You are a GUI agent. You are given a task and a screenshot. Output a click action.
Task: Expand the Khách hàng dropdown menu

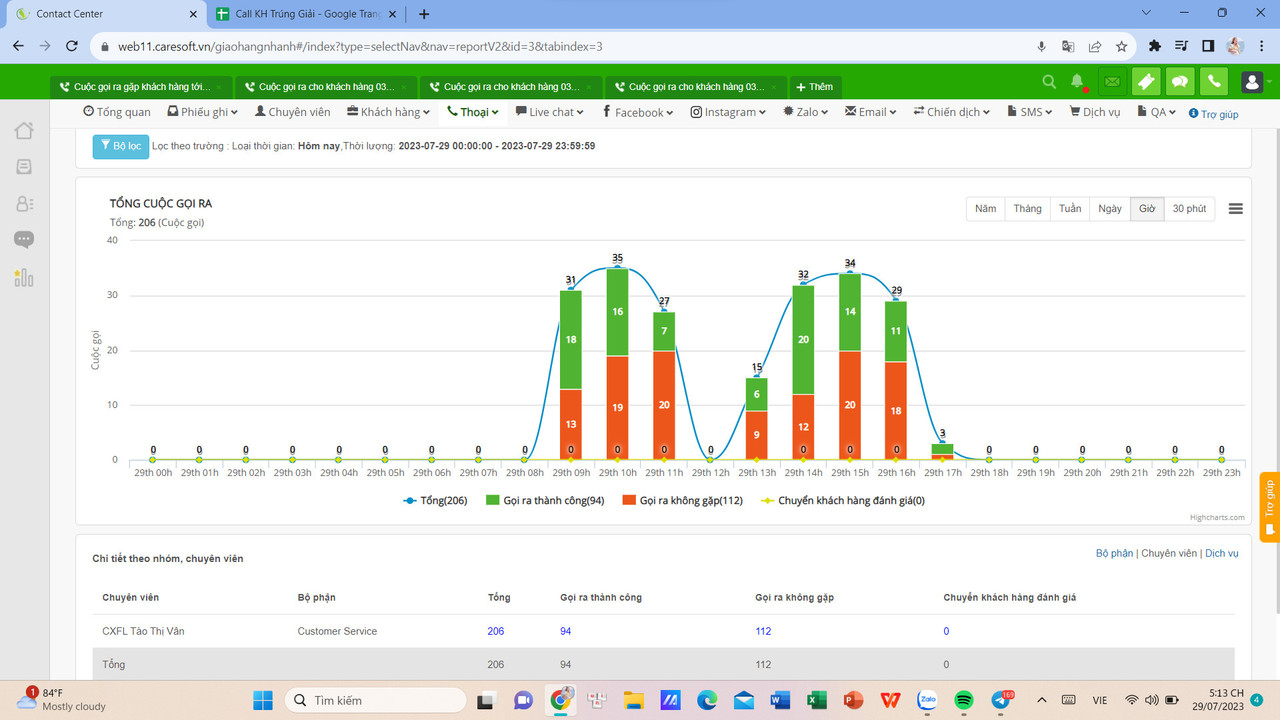389,112
